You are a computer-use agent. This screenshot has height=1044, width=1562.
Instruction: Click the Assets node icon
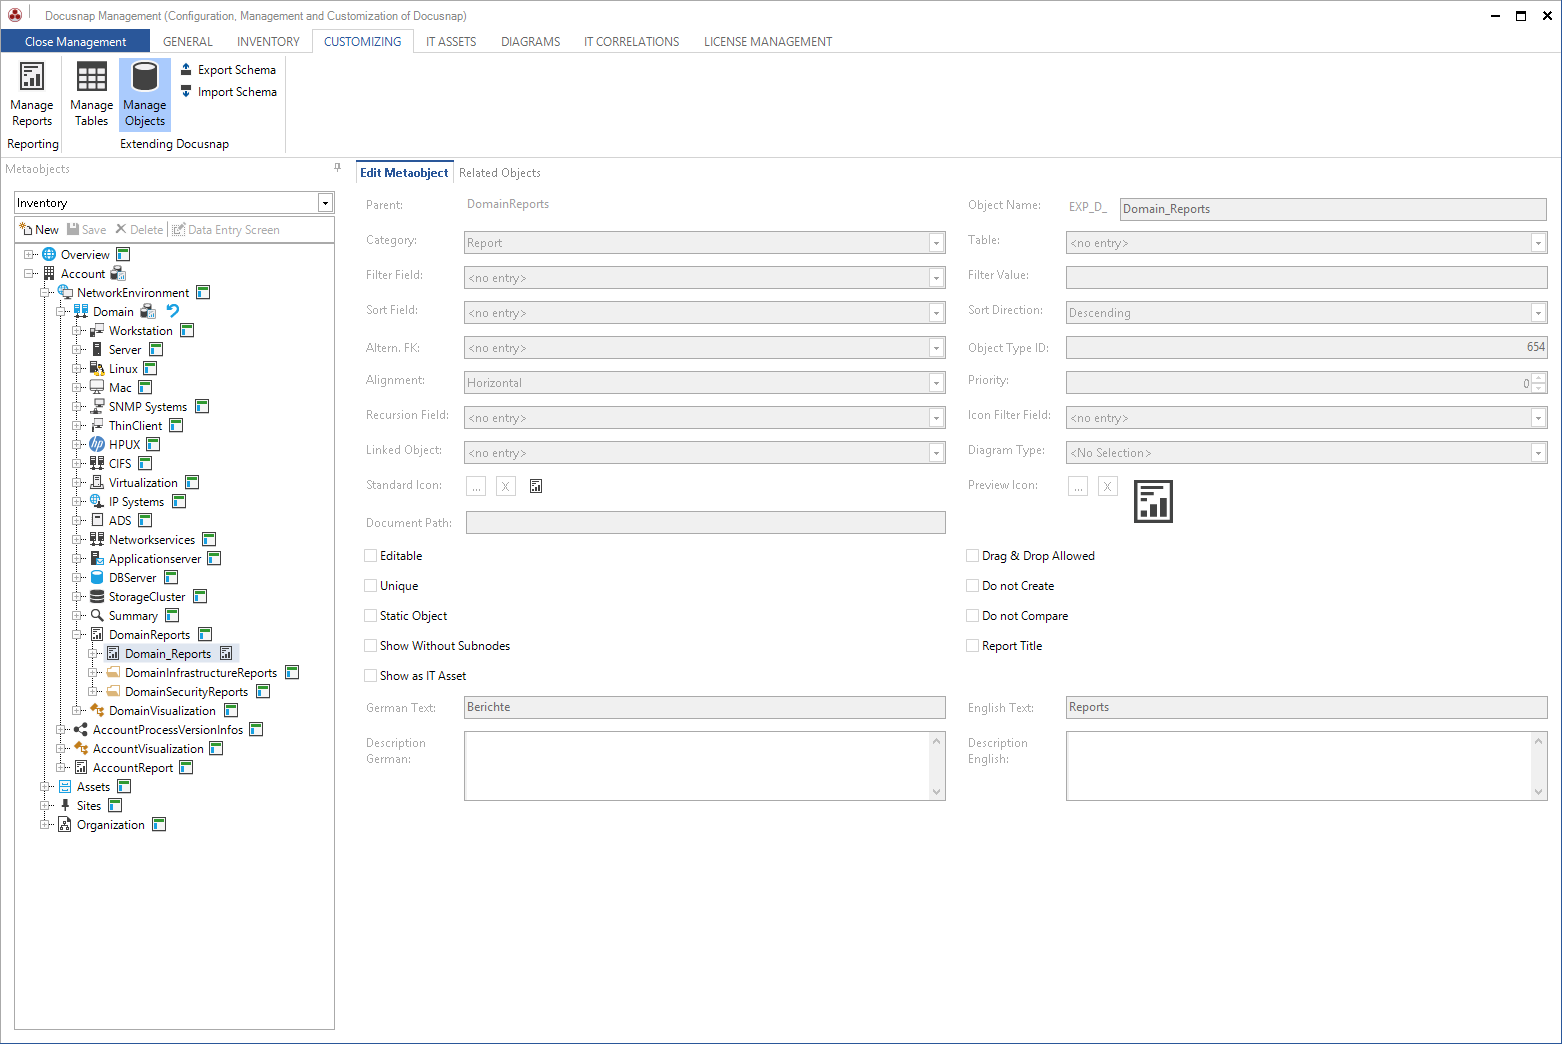pyautogui.click(x=65, y=786)
